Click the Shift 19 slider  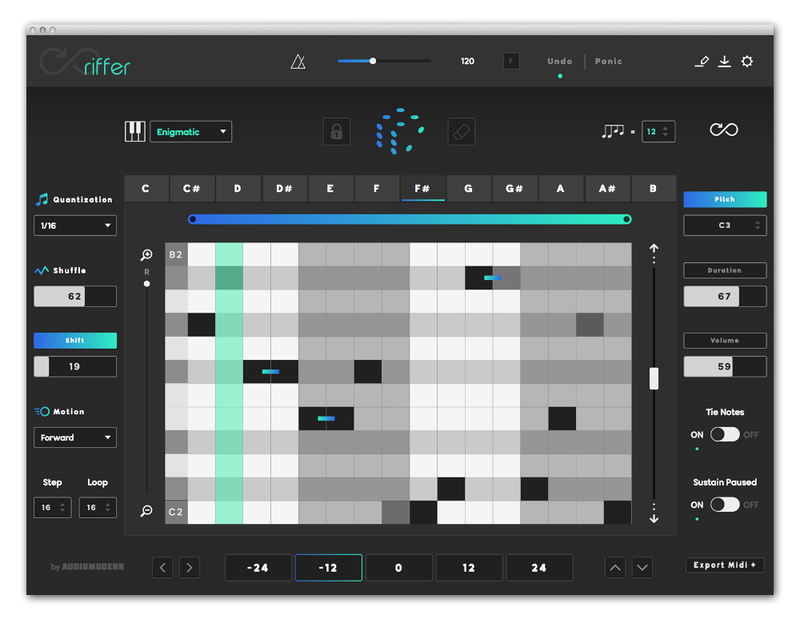click(x=75, y=366)
